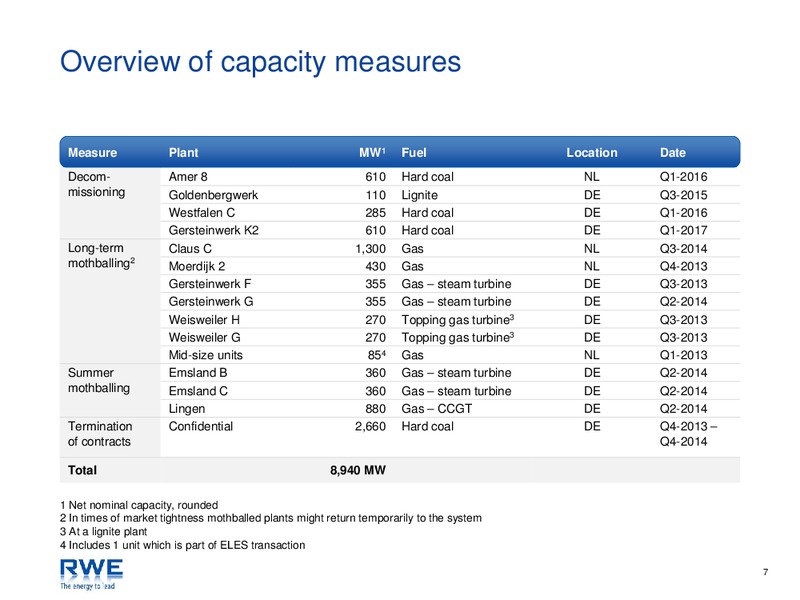The width and height of the screenshot is (800, 600).
Task: Click the 'Goldenbergwerk' plant cell
Action: 213,195
